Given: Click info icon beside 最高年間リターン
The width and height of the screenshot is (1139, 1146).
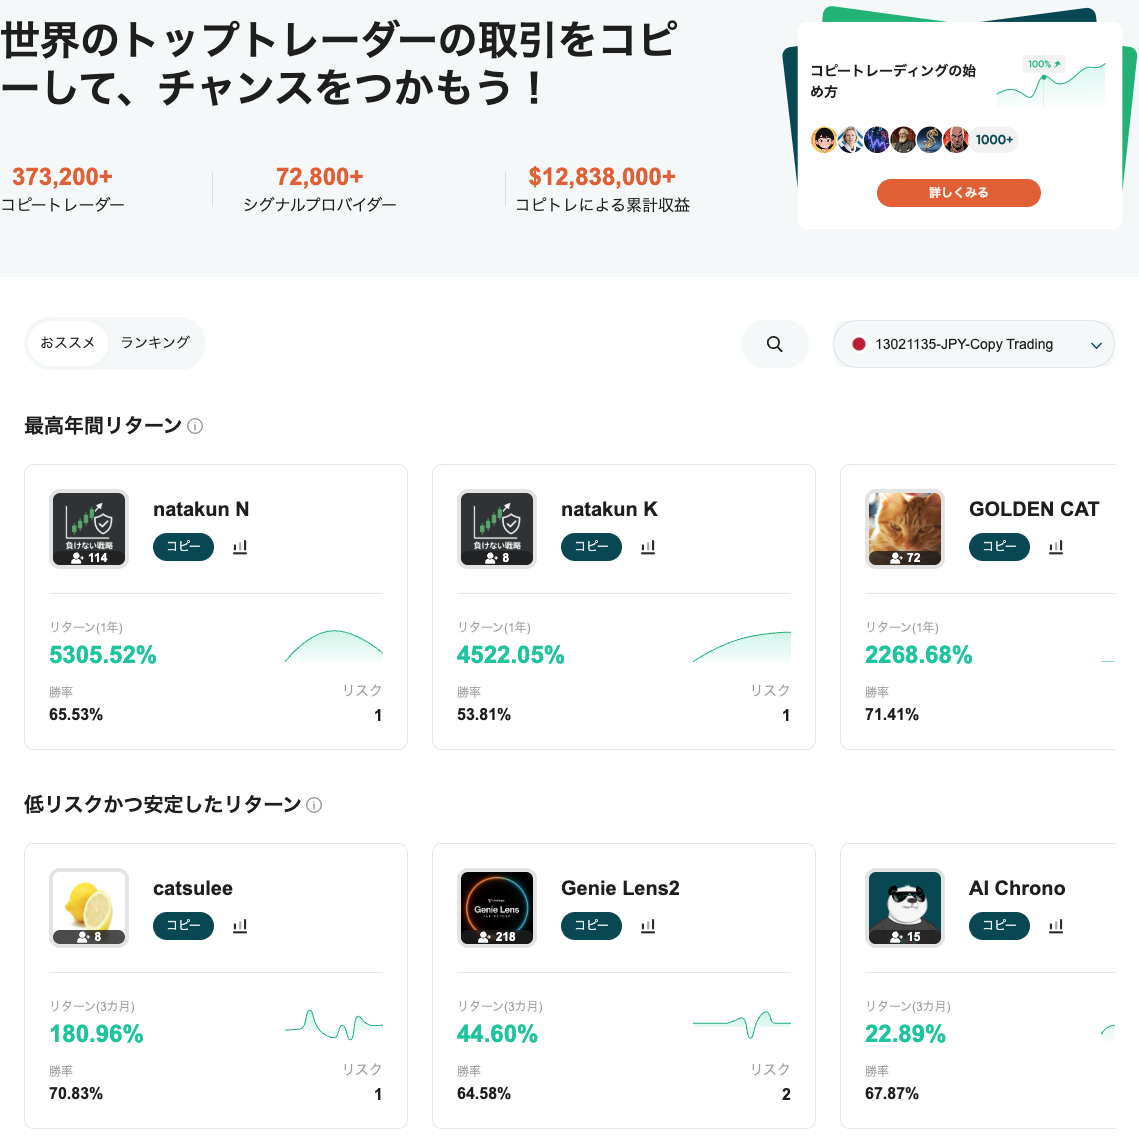Looking at the screenshot, I should (195, 426).
